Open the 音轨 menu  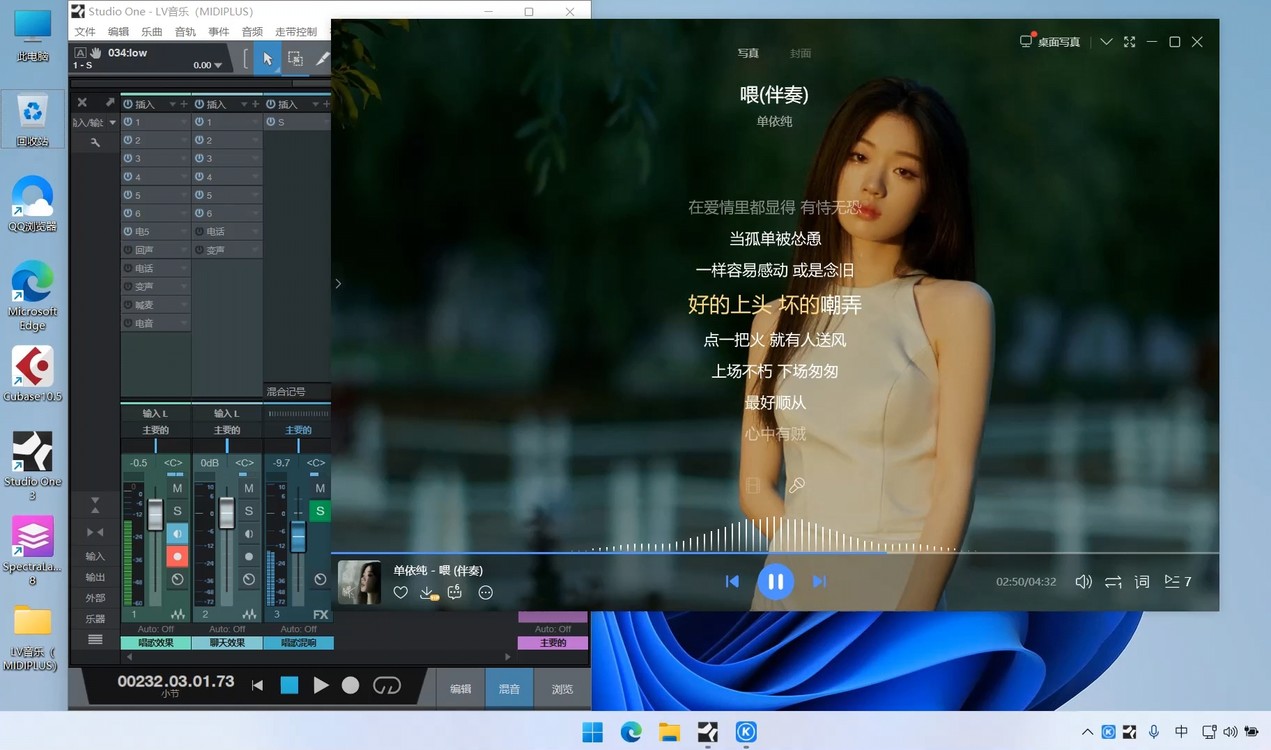click(x=185, y=32)
